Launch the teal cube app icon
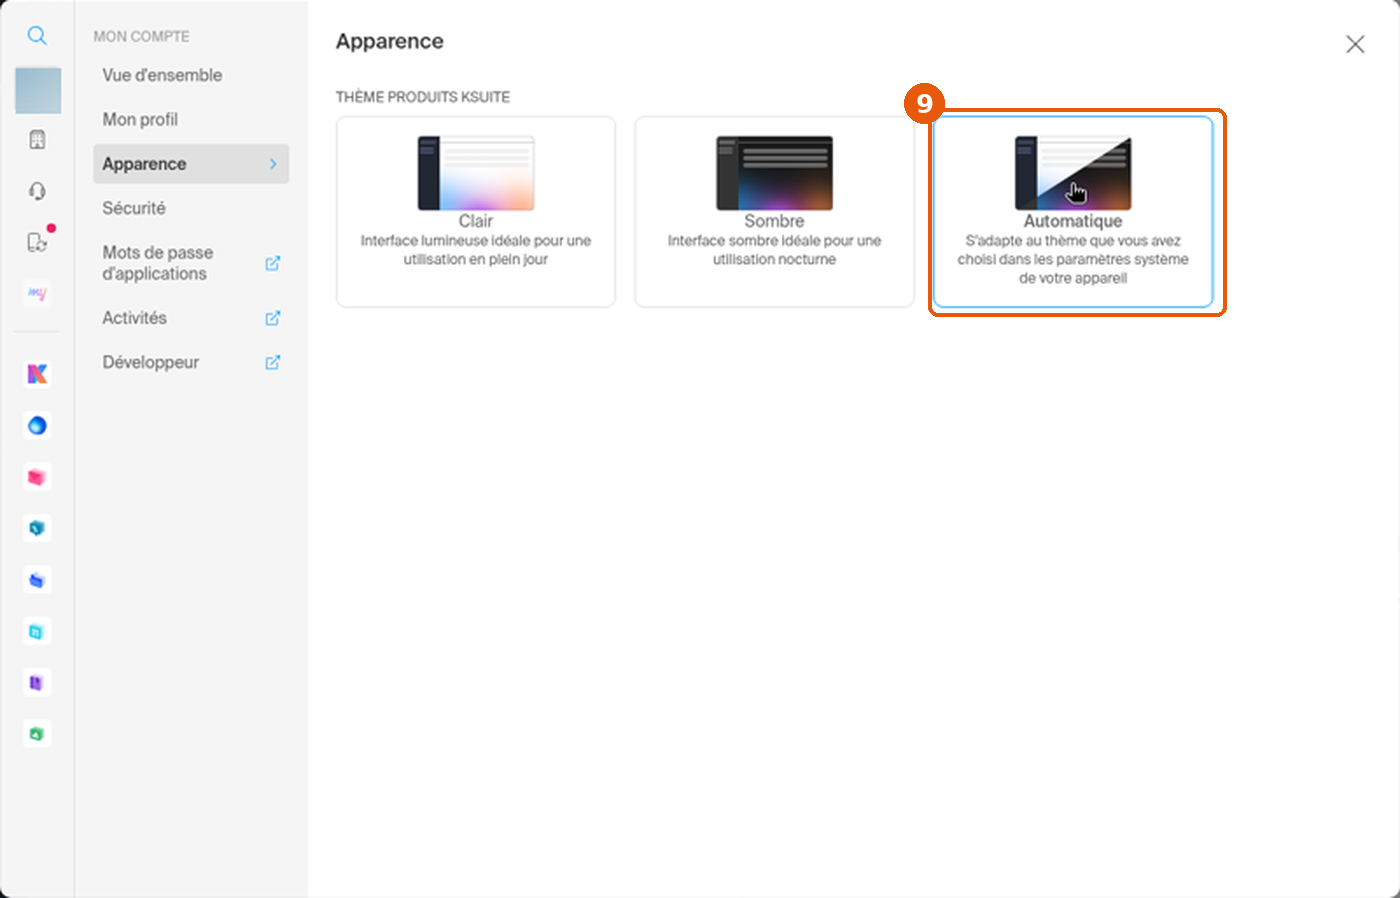The height and width of the screenshot is (898, 1400). [37, 528]
